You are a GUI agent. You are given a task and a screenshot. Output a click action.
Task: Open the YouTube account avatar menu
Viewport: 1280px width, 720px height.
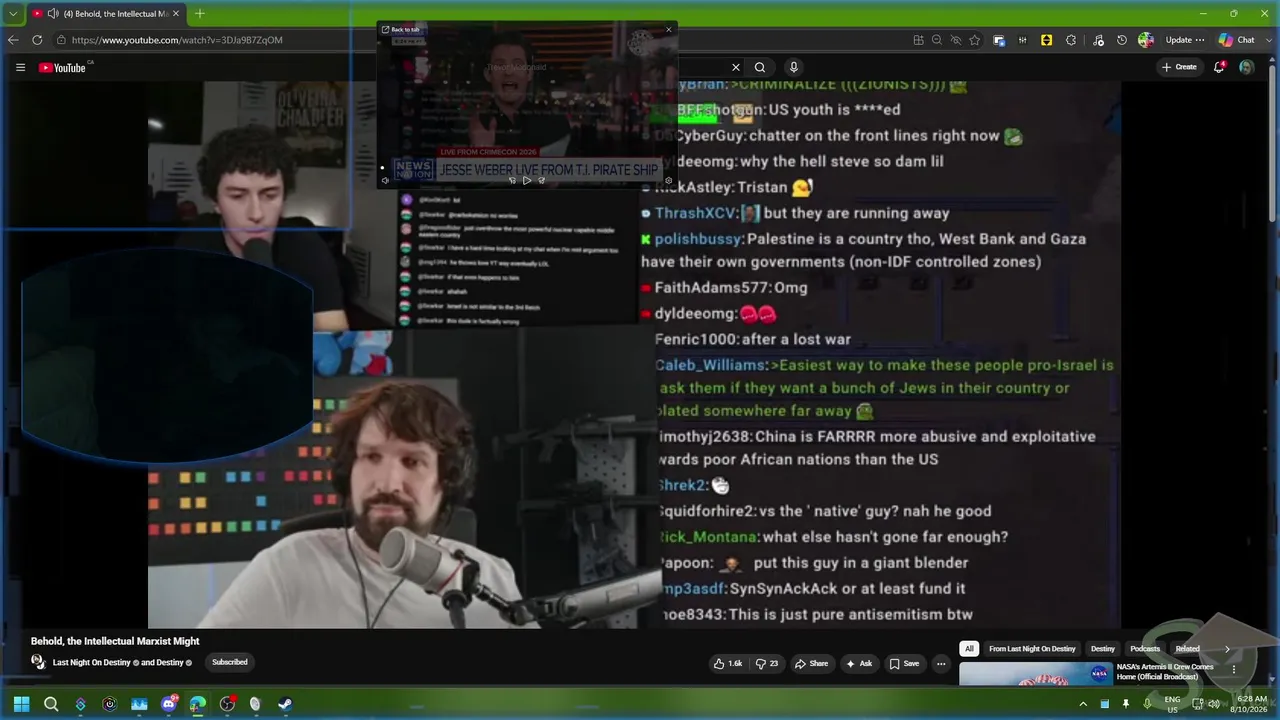(x=1246, y=67)
